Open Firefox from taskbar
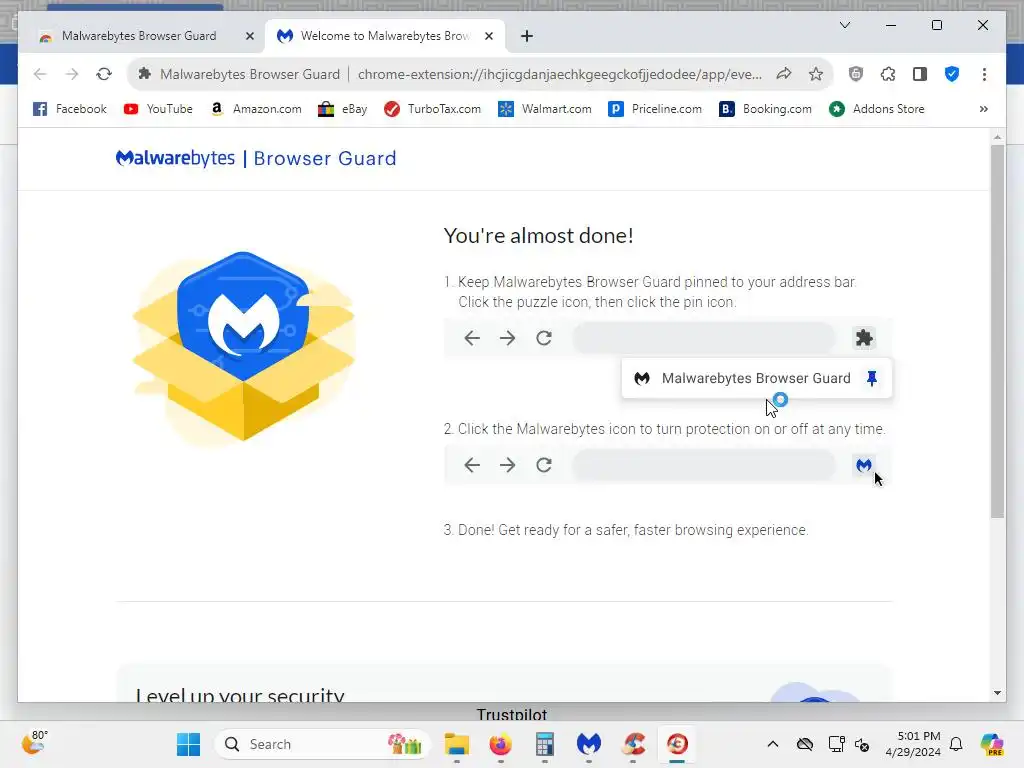 coord(500,744)
